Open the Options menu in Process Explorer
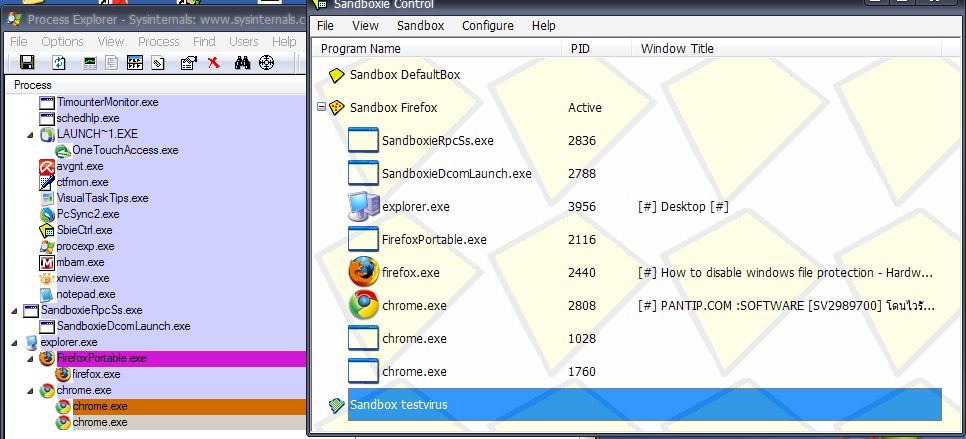 [62, 42]
